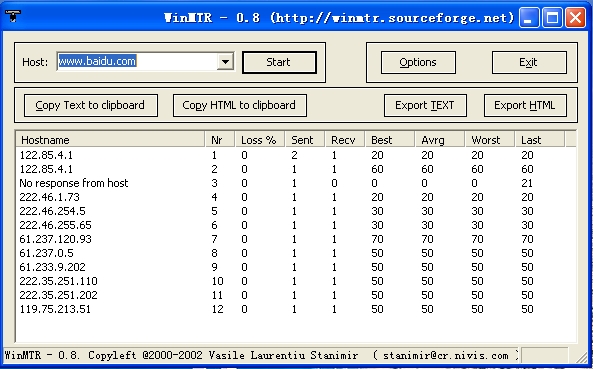This screenshot has width=593, height=369.
Task: Click the Last value 21 in the no-response row
Action: pyautogui.click(x=527, y=183)
